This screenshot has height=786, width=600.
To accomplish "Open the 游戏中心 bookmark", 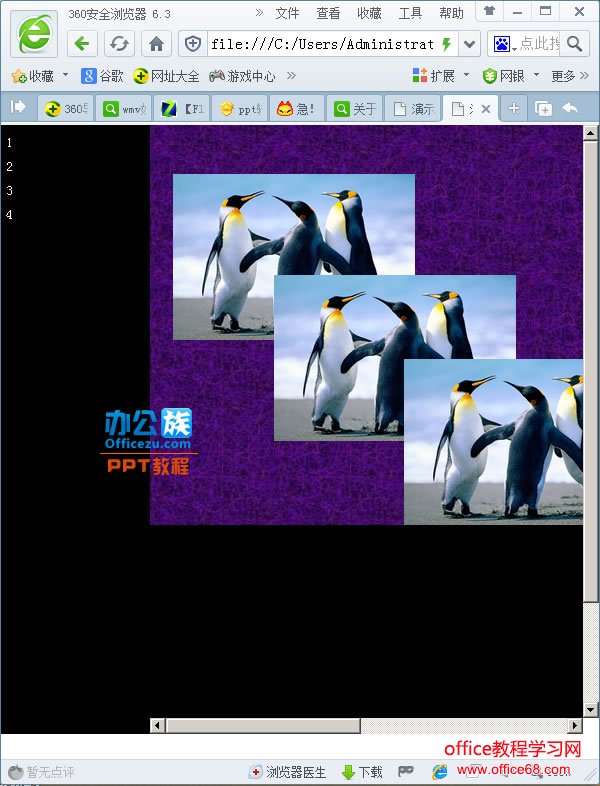I will (243, 76).
